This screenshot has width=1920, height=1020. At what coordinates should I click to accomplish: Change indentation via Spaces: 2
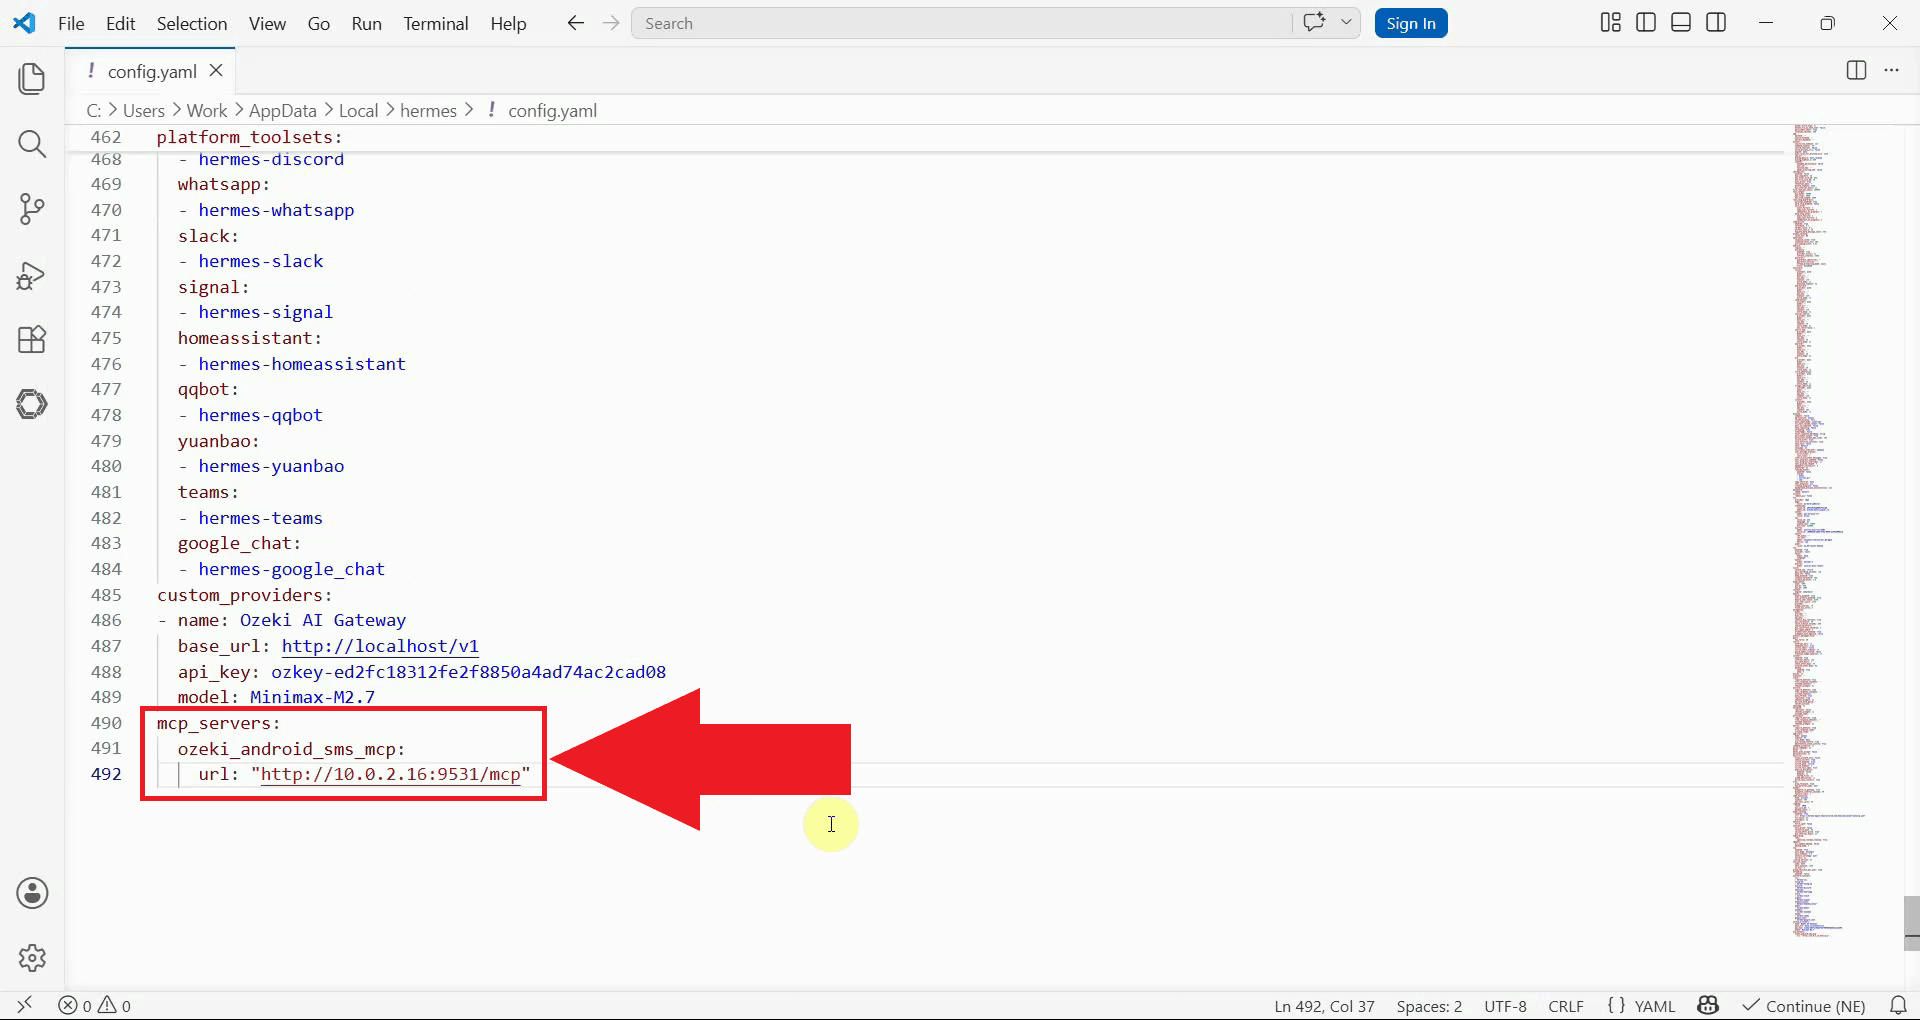[x=1429, y=1006]
